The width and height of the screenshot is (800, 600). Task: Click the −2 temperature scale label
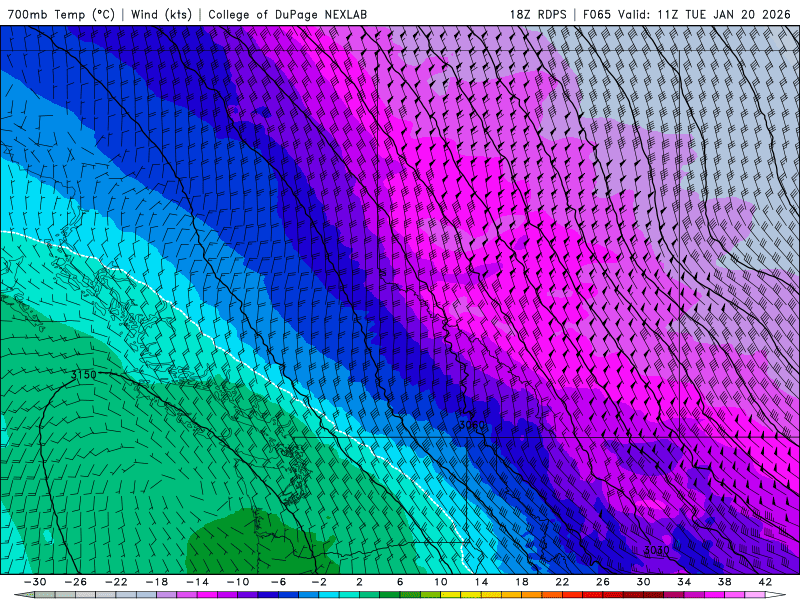319,582
